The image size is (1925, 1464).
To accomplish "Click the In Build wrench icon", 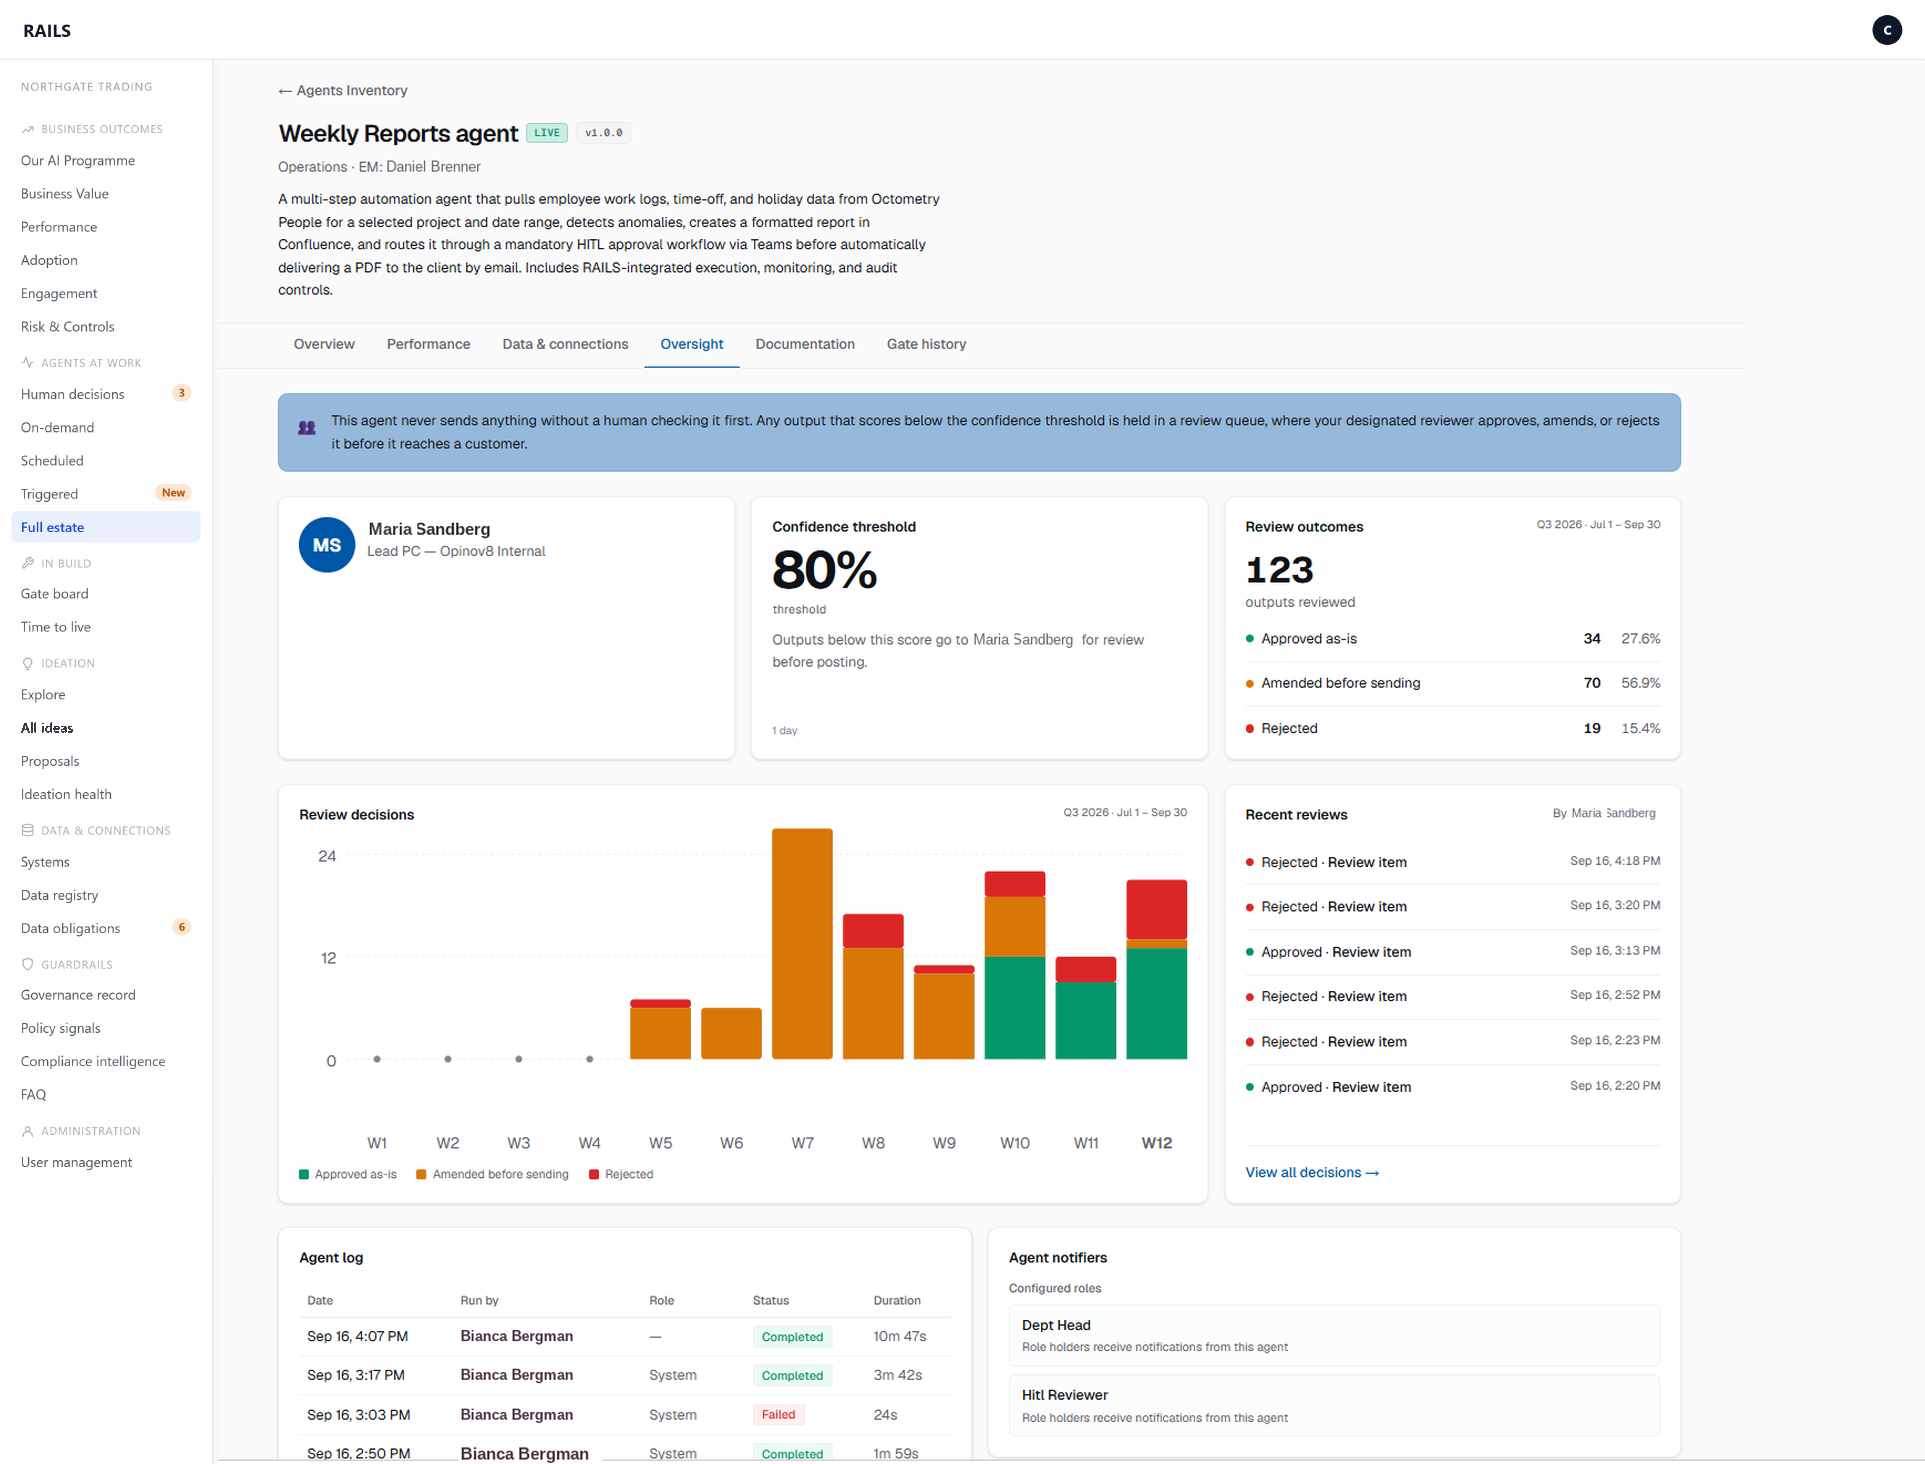I will pos(28,563).
